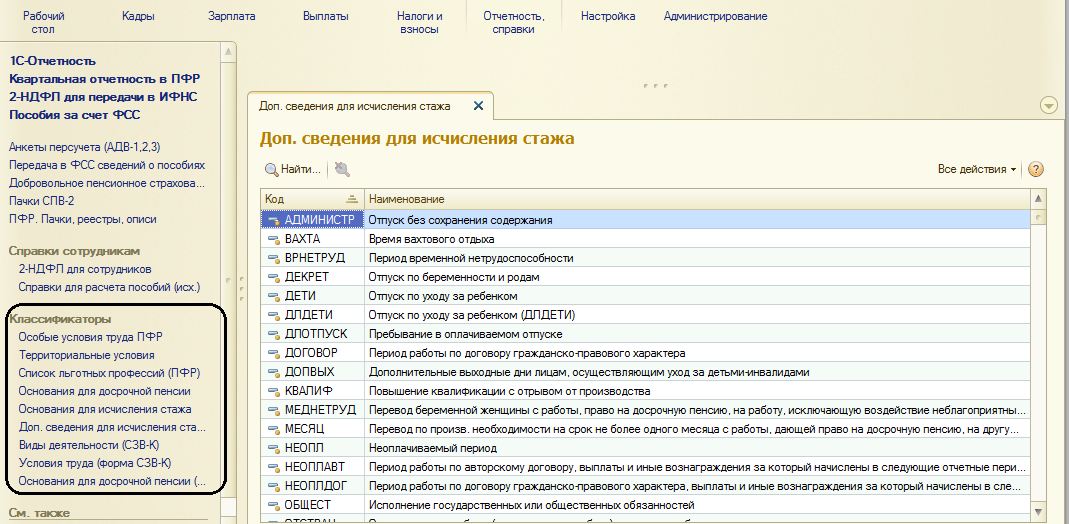Open 2-НДФЛ для передачи в ИФНС
This screenshot has width=1069, height=524.
(103, 97)
